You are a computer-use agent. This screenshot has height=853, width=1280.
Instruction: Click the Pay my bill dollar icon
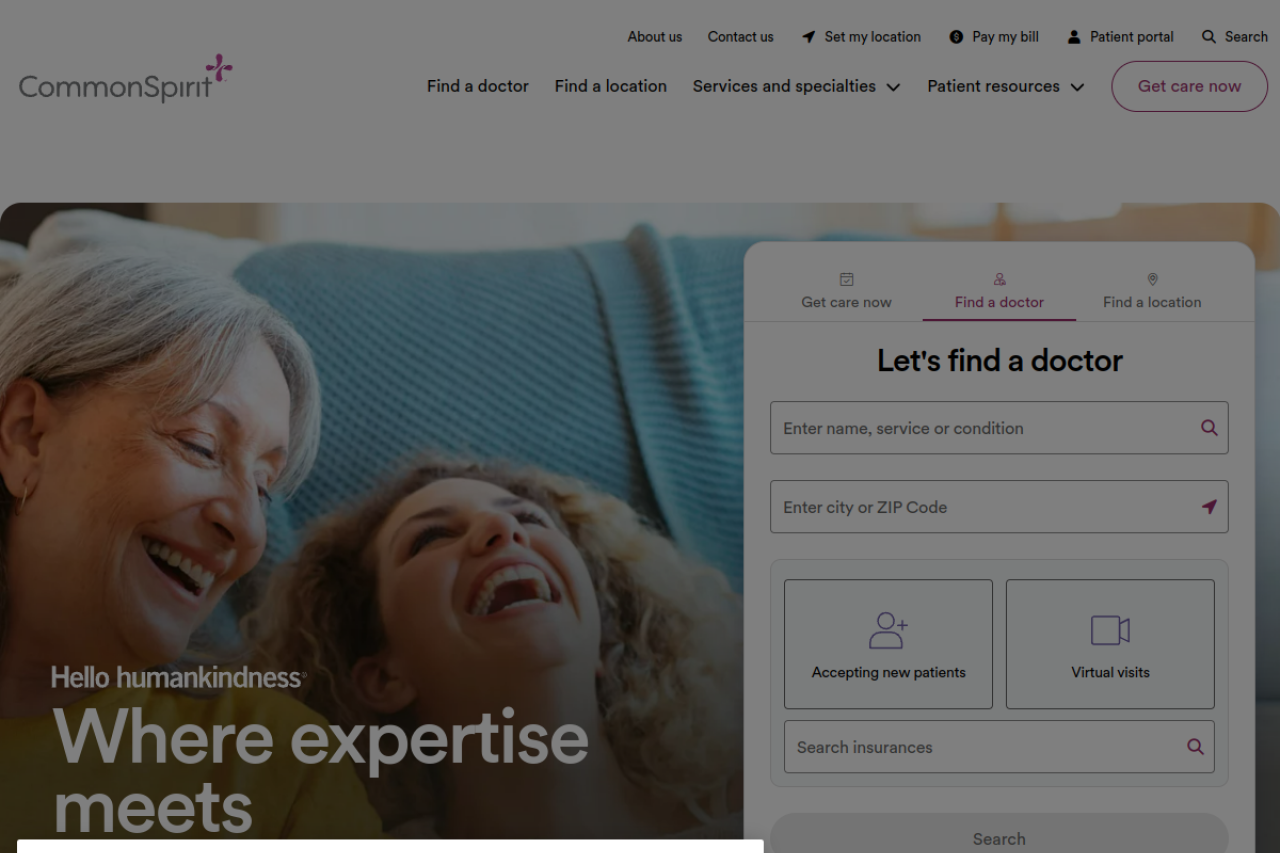point(956,37)
